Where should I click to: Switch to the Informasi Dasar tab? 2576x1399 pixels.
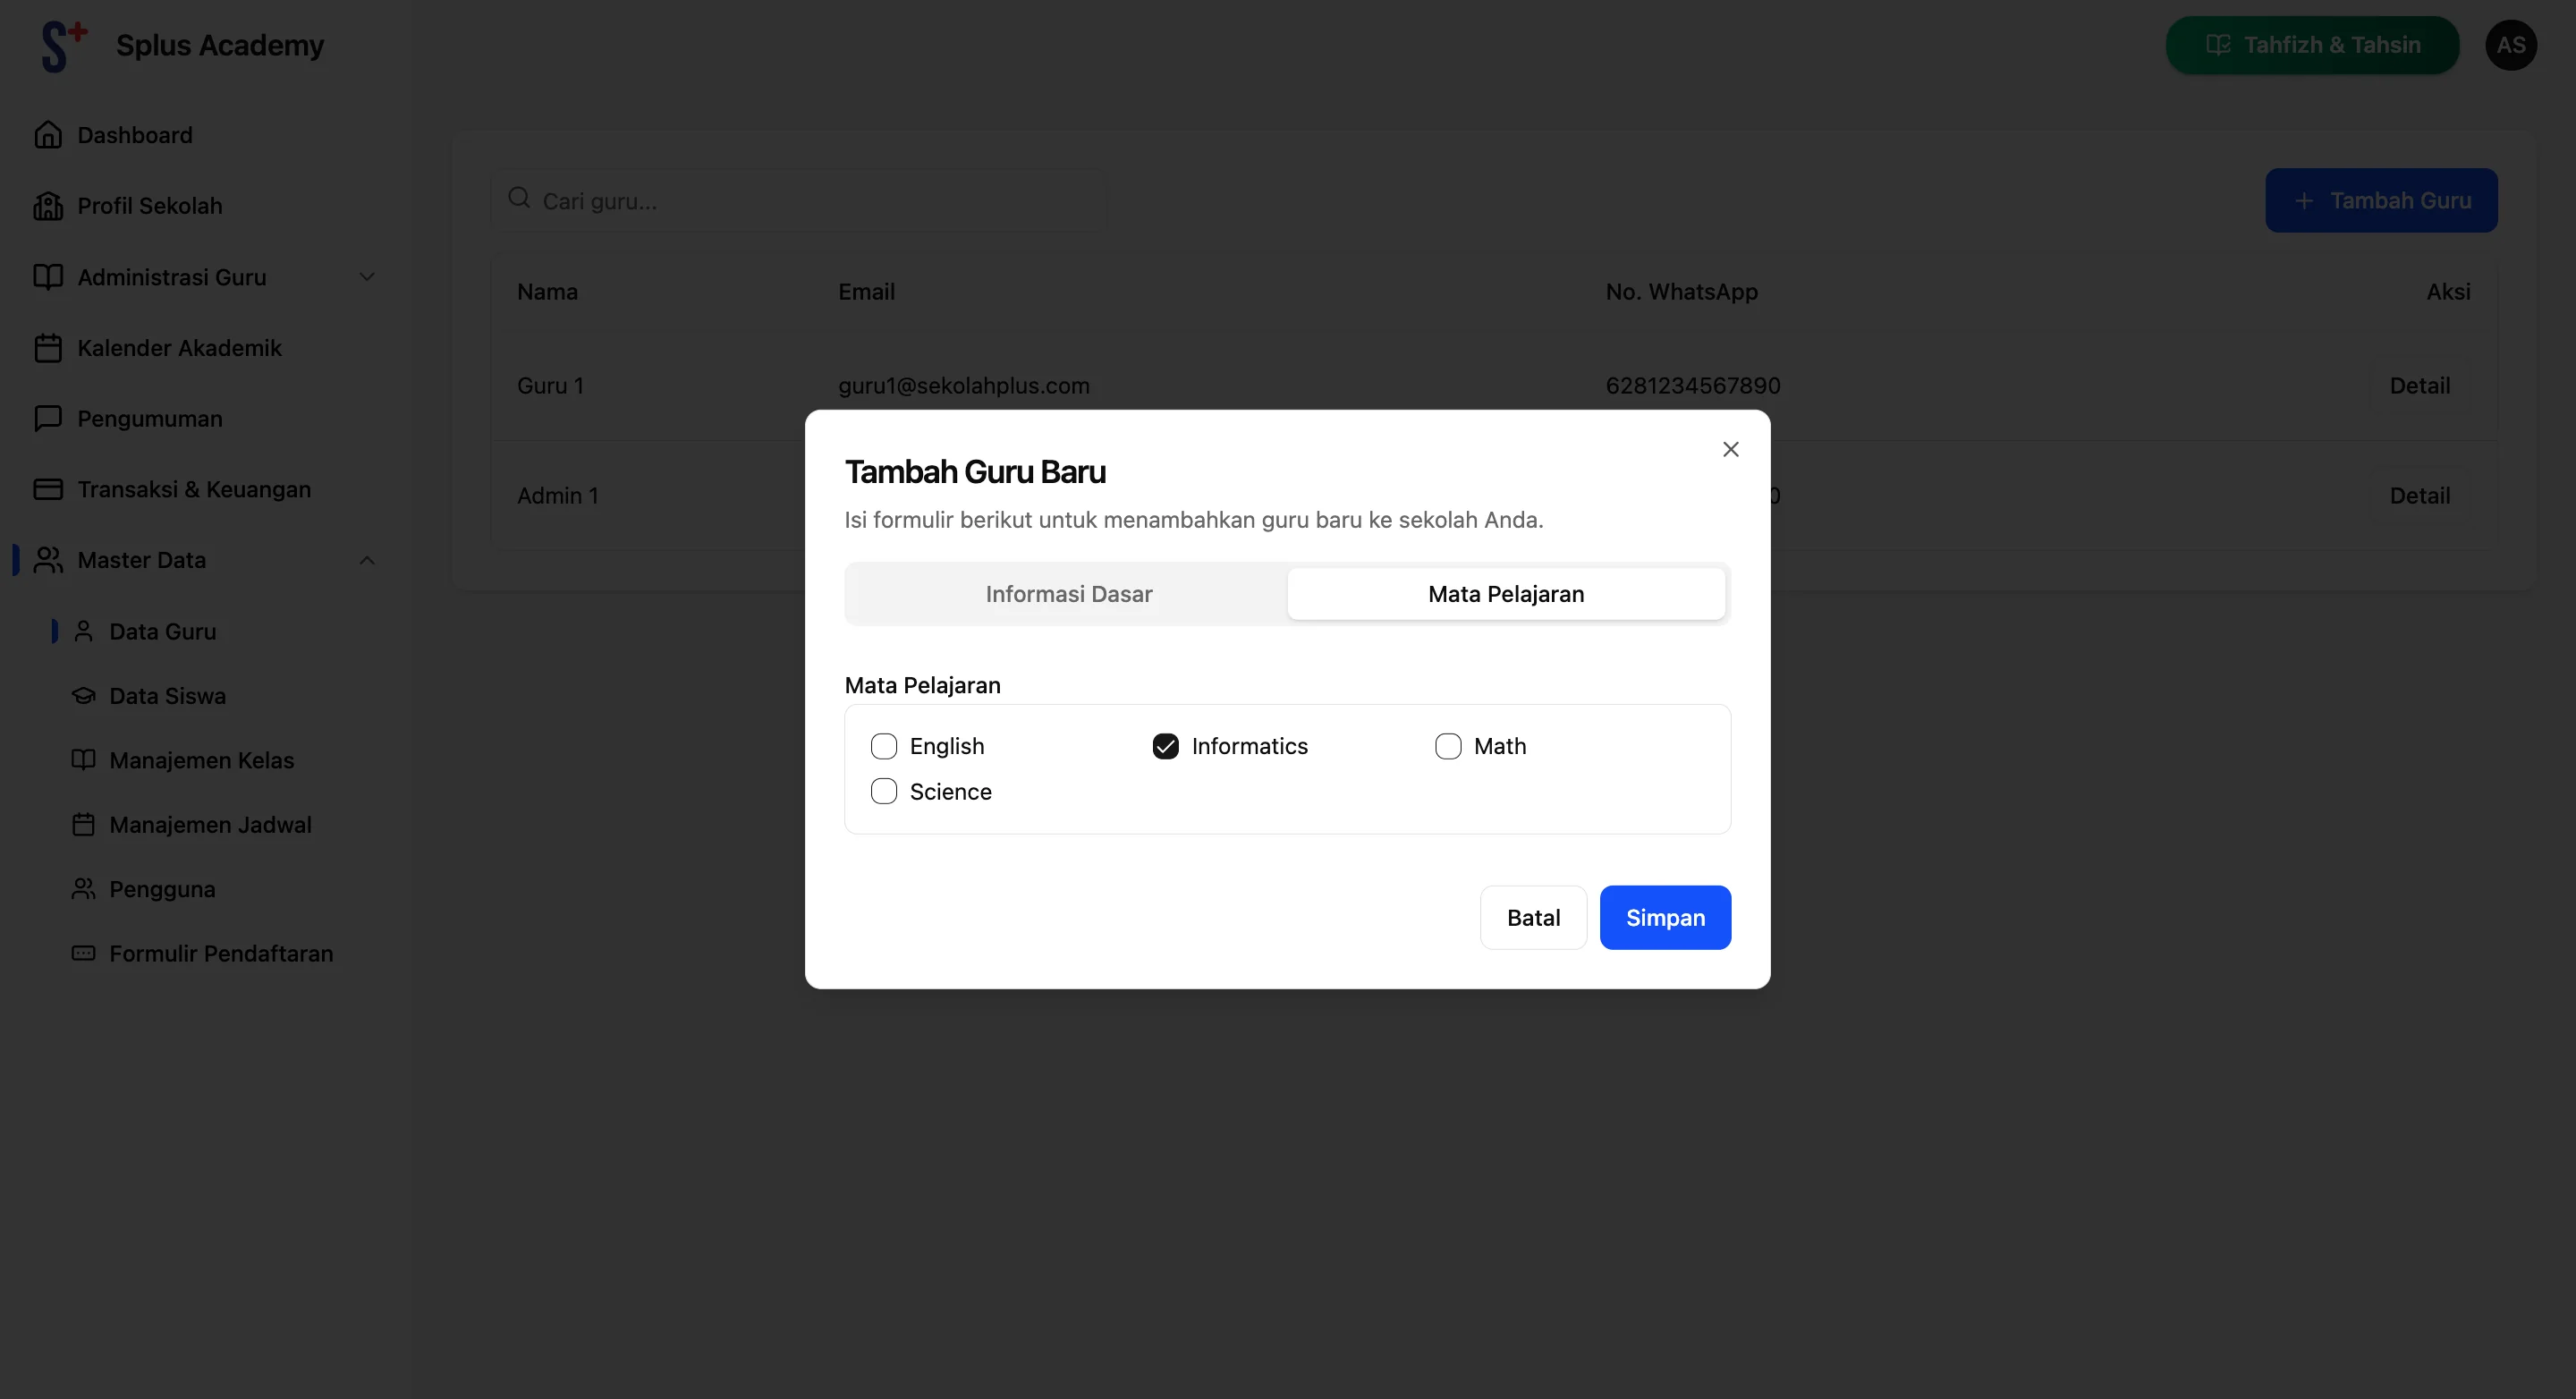[1067, 593]
